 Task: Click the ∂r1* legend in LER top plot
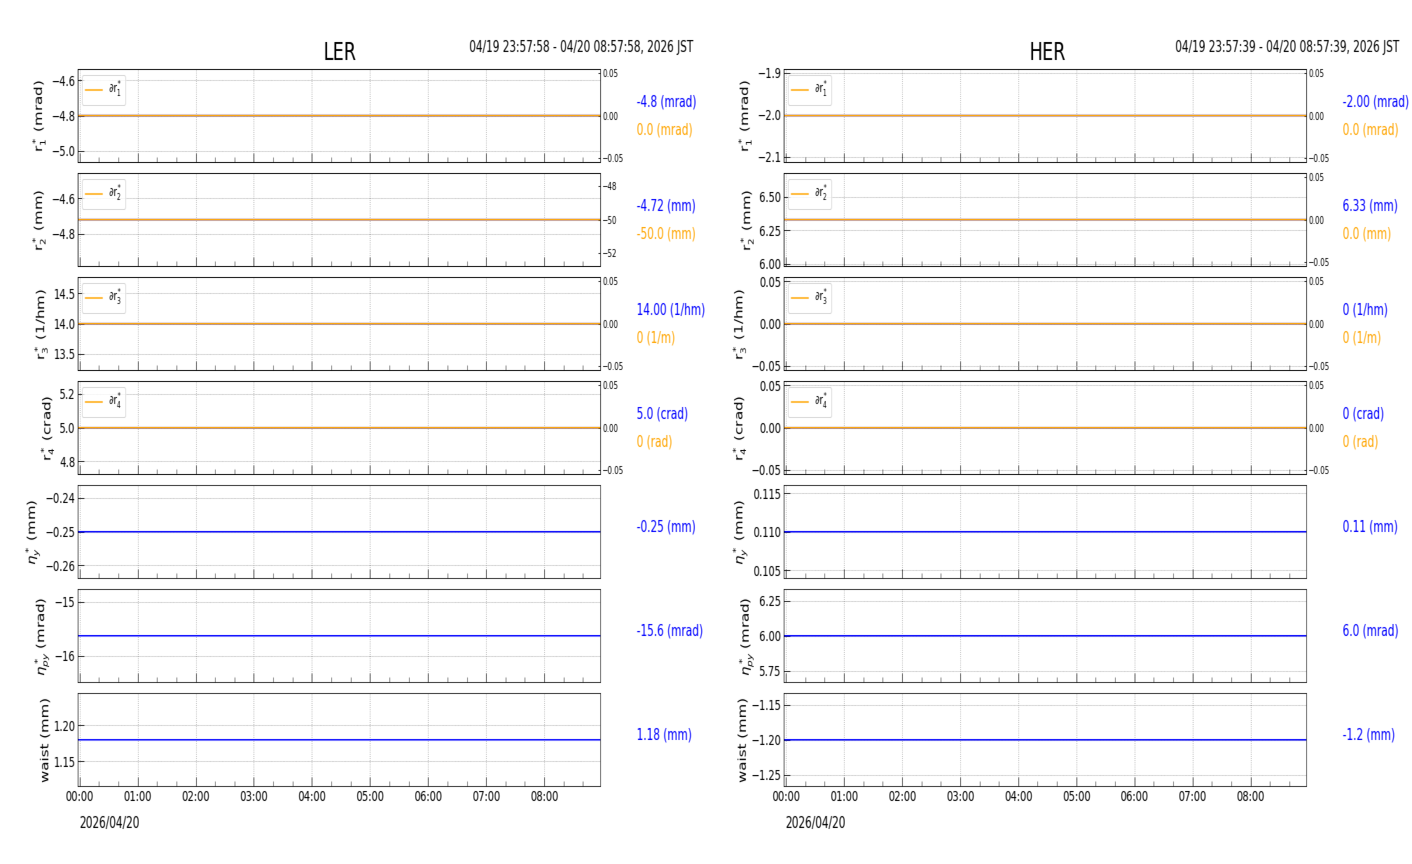(x=104, y=90)
